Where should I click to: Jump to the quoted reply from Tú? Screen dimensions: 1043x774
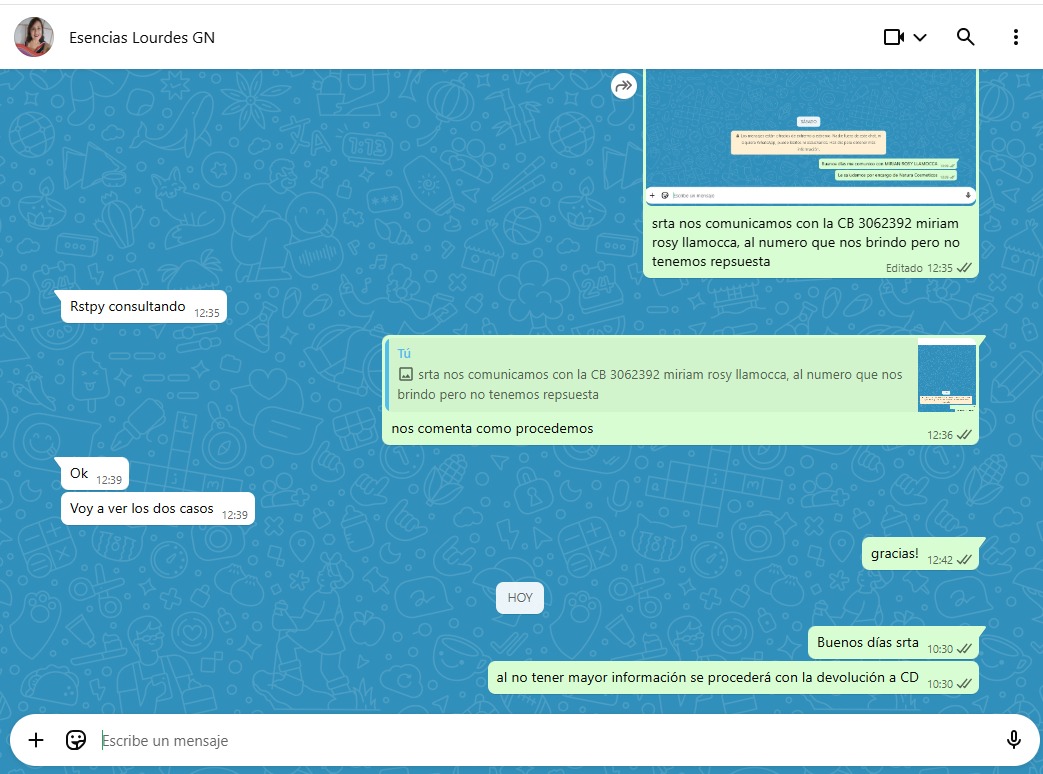tap(650, 374)
